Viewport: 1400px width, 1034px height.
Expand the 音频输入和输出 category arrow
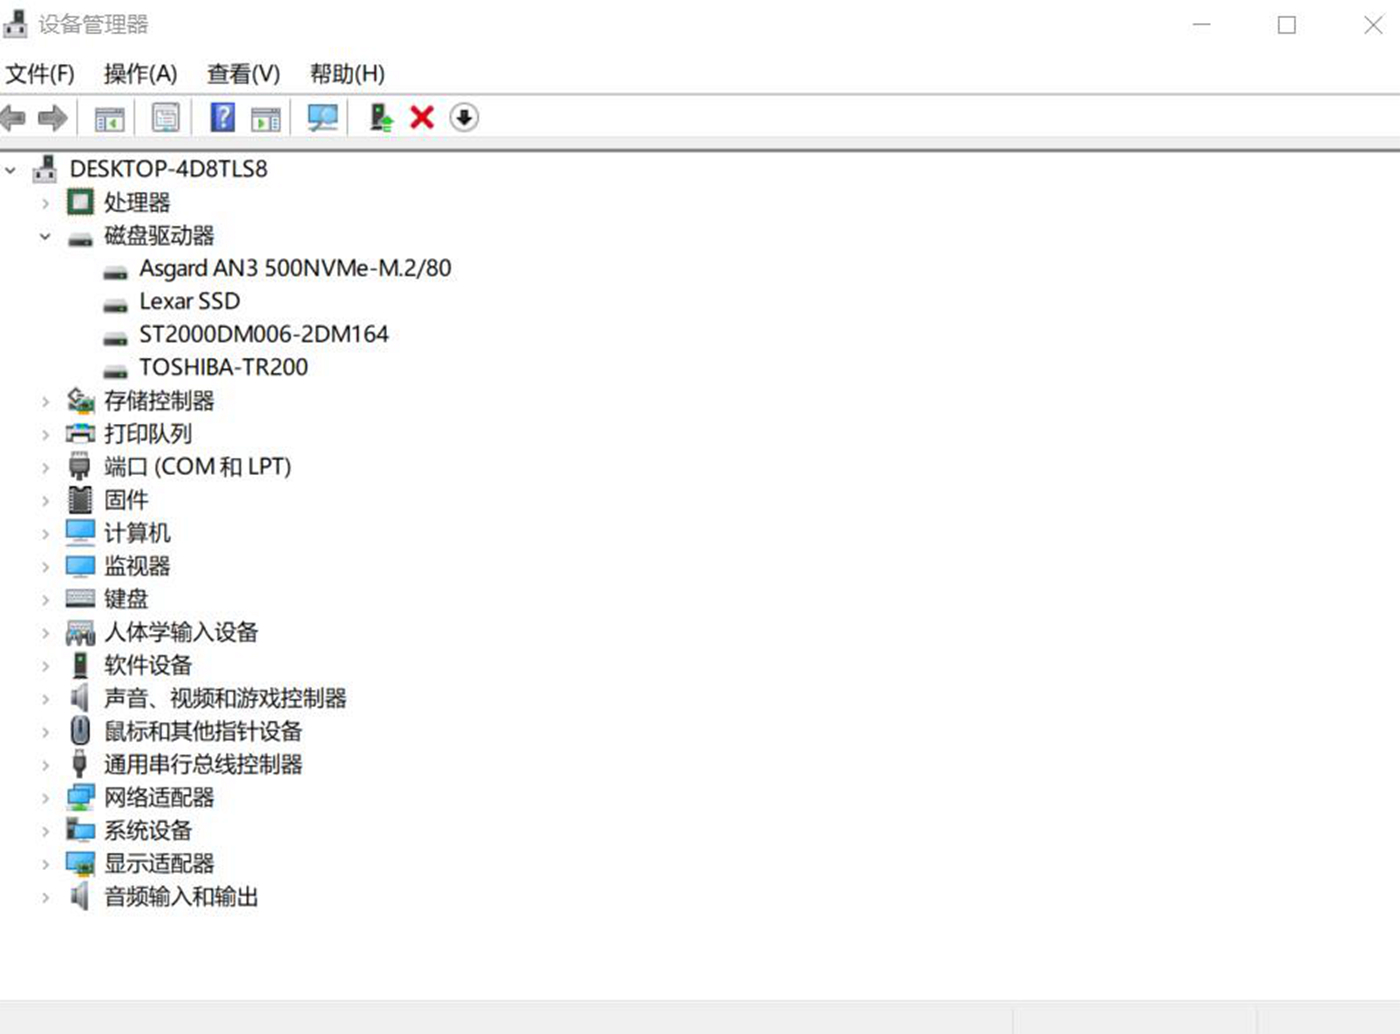pyautogui.click(x=45, y=896)
